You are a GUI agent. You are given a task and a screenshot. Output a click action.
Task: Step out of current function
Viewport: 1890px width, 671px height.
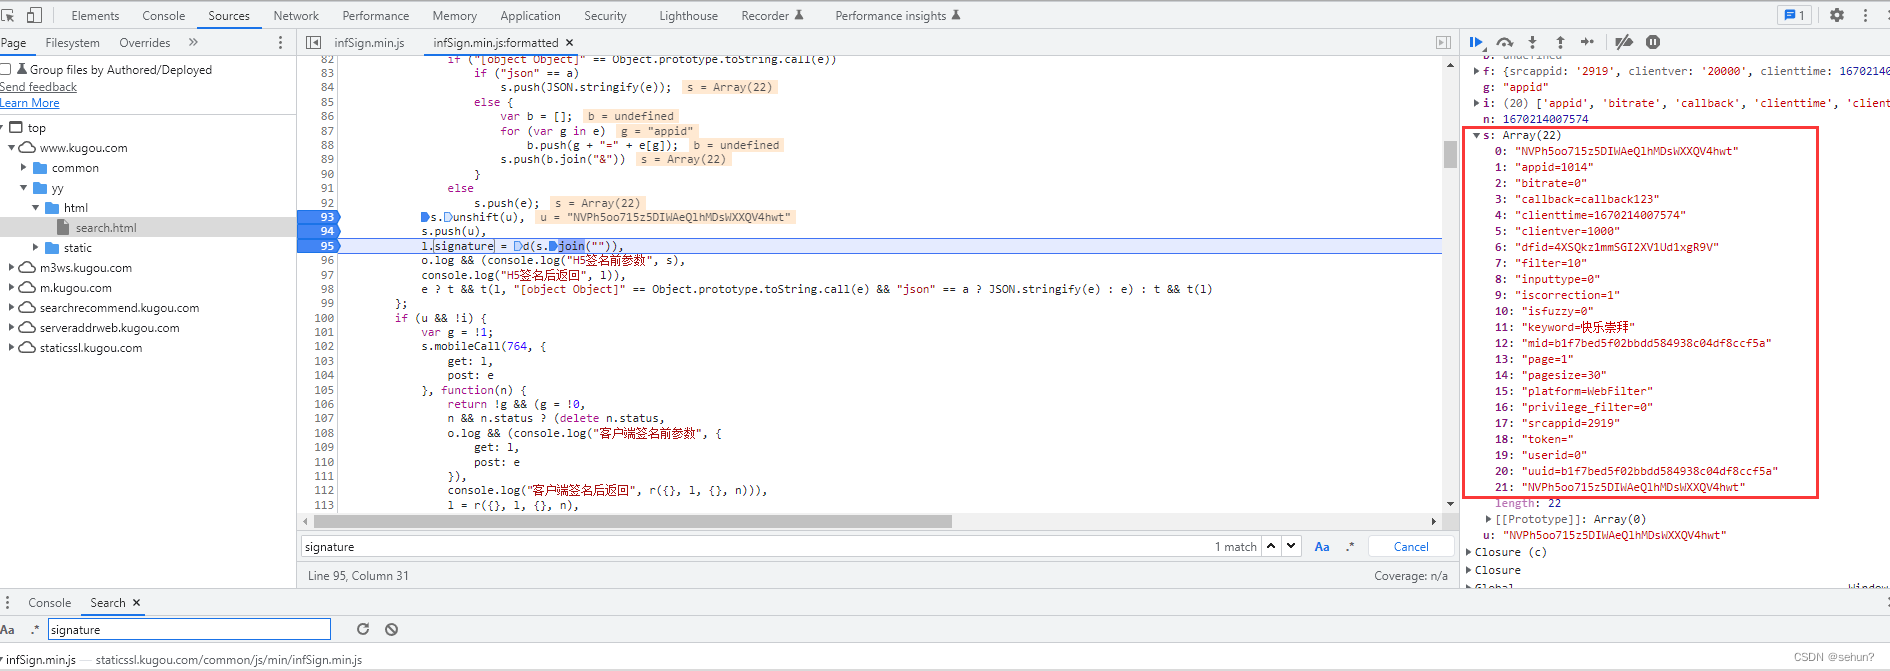[1560, 42]
